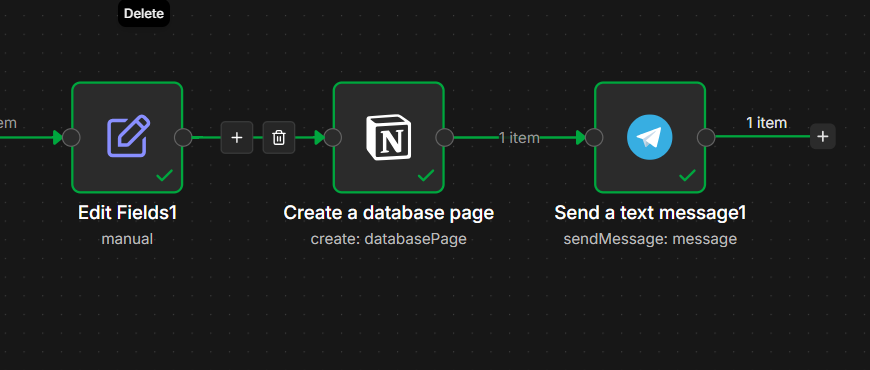Click '1 item' label between Notion and Telegram

coord(519,138)
